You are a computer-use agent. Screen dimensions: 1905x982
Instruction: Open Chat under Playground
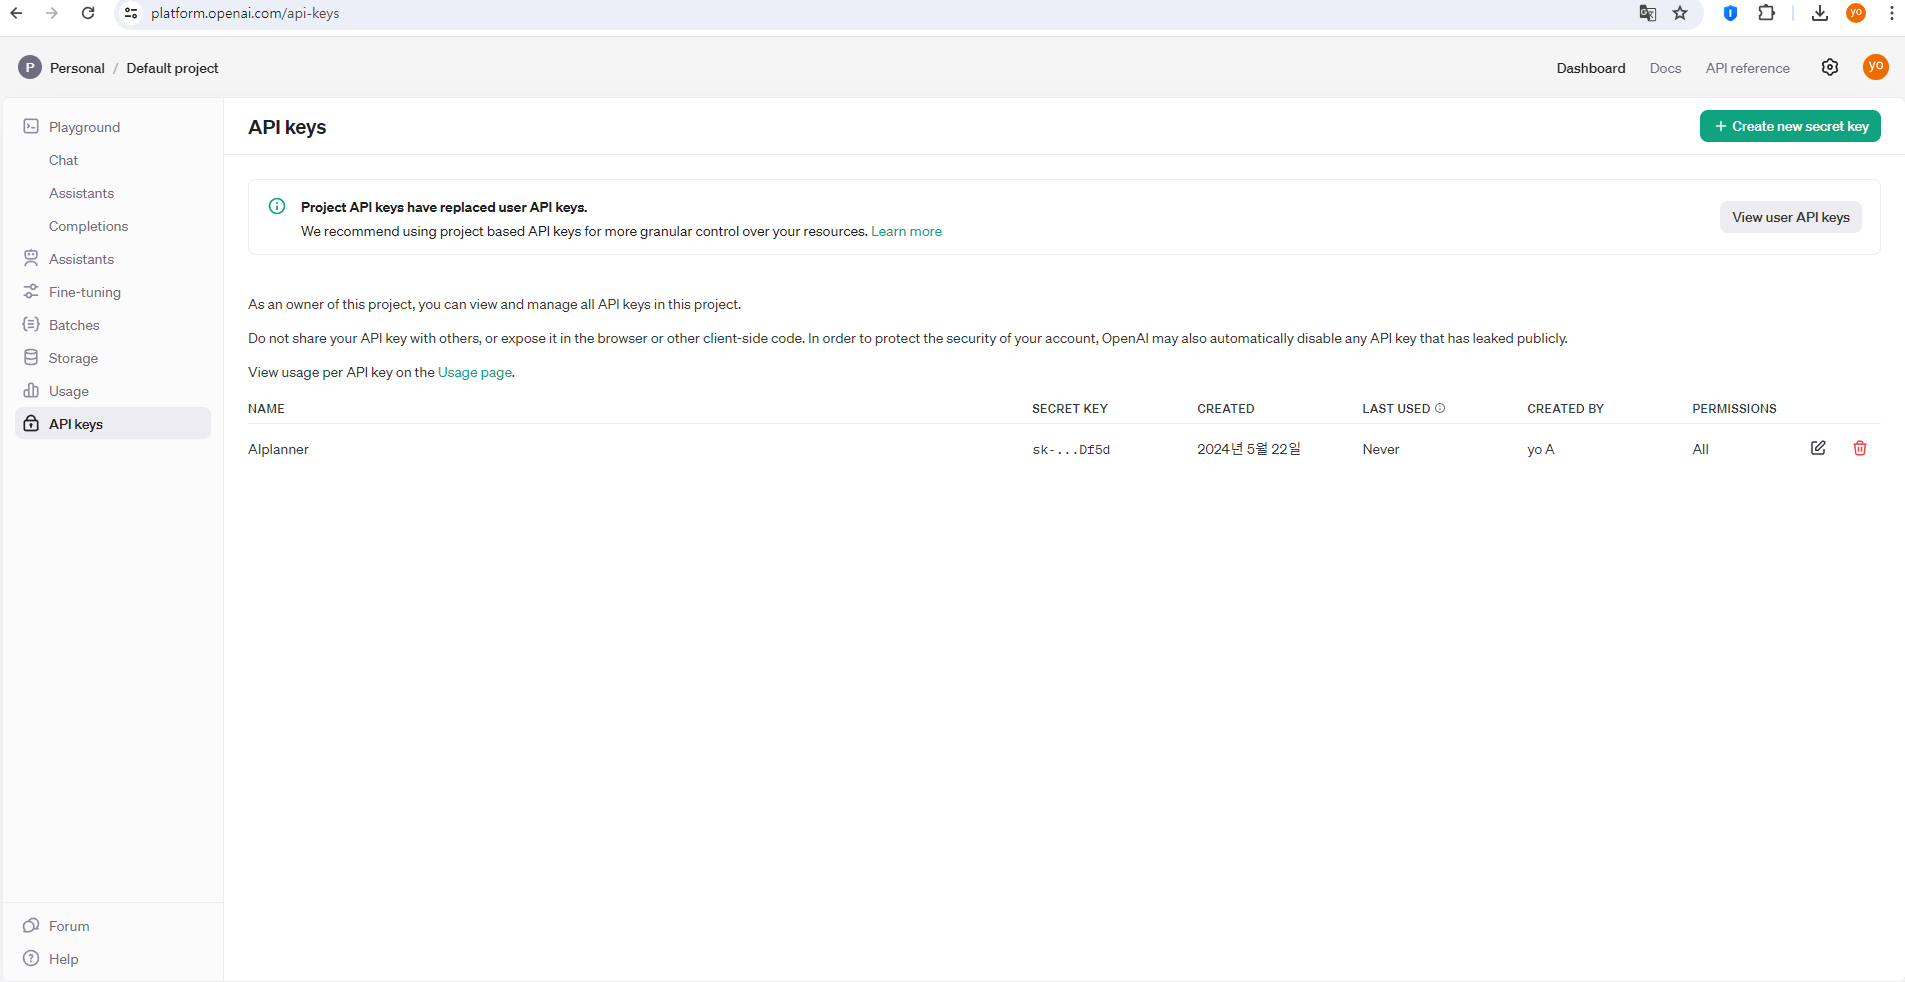pyautogui.click(x=63, y=160)
